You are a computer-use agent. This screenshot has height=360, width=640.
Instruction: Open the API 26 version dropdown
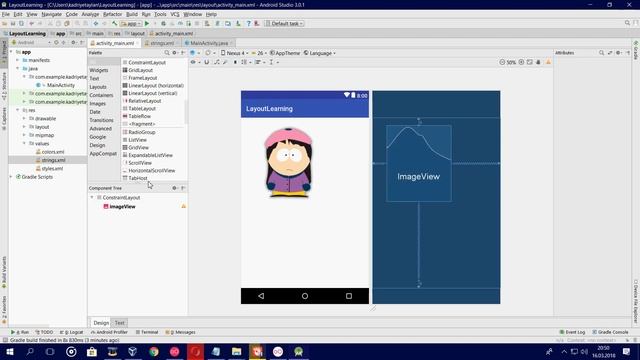coord(258,53)
